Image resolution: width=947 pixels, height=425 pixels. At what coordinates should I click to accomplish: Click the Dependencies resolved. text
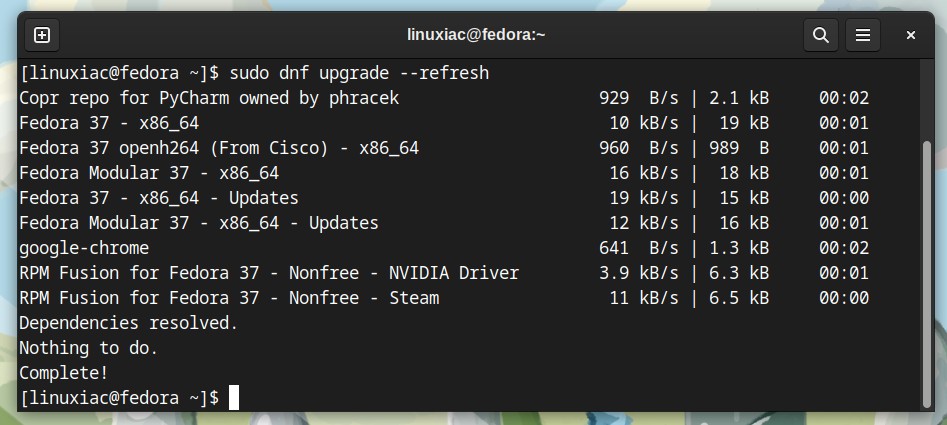[x=129, y=323]
